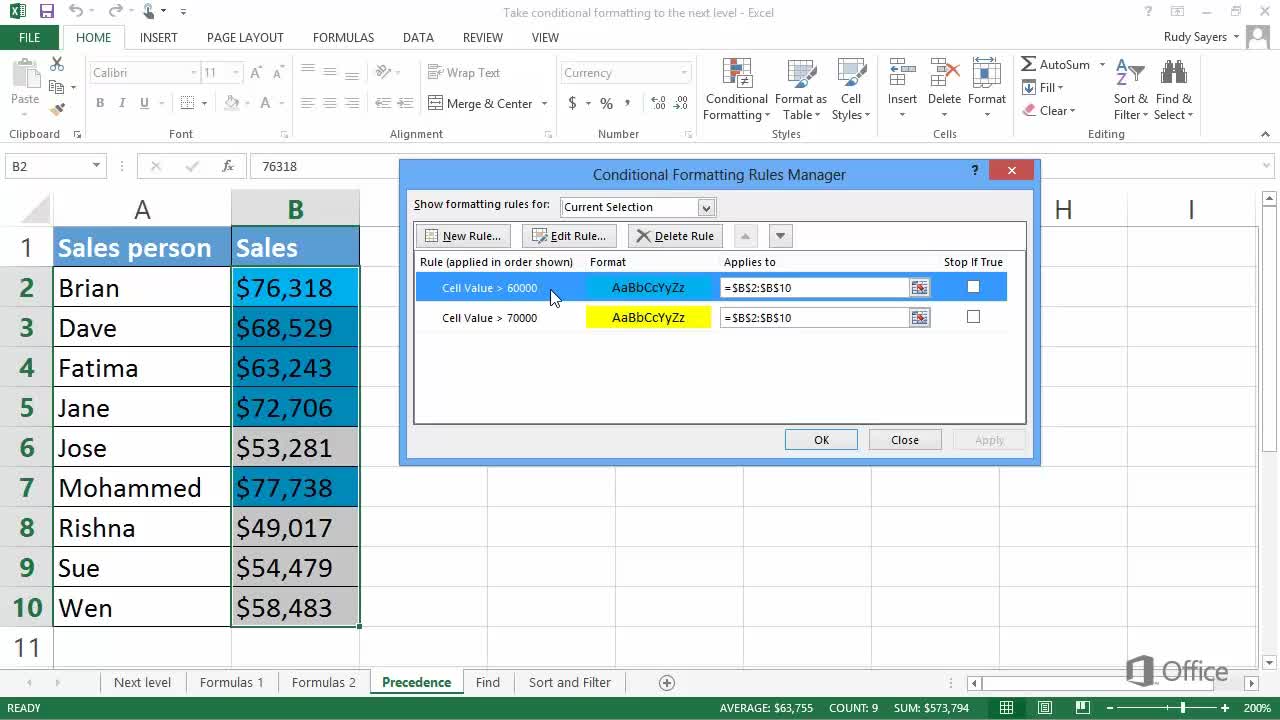Click the Format Painter brush icon
Screen dimensions: 1280x720
coord(57,109)
